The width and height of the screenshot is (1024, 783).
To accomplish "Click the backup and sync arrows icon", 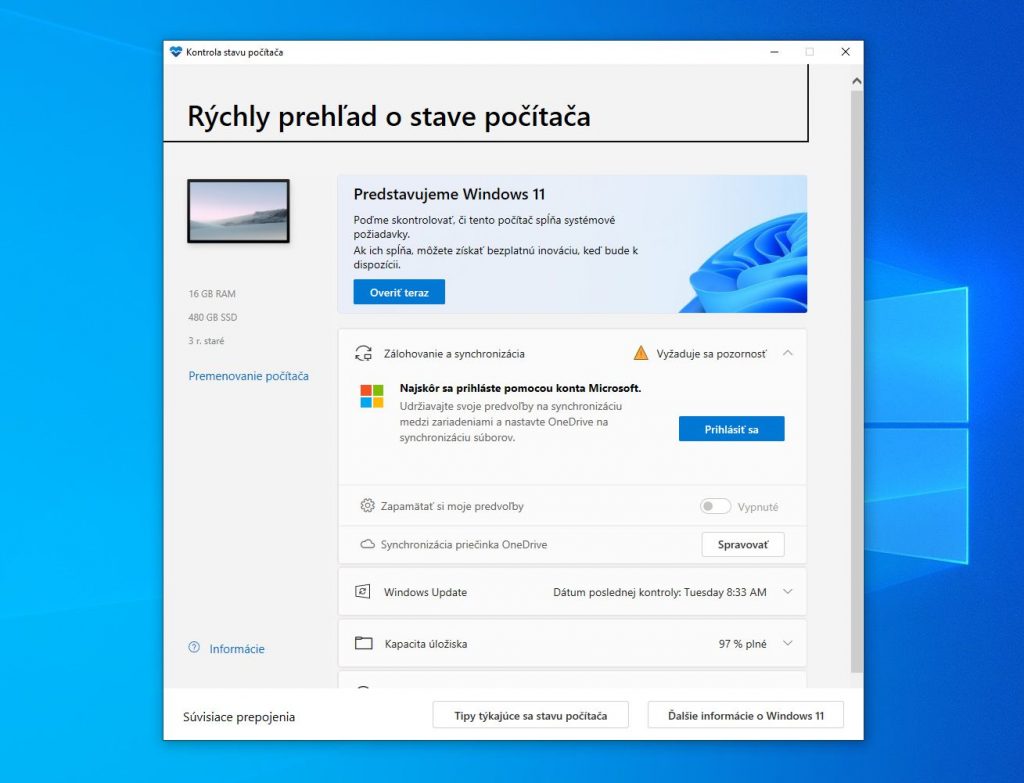I will pyautogui.click(x=363, y=353).
